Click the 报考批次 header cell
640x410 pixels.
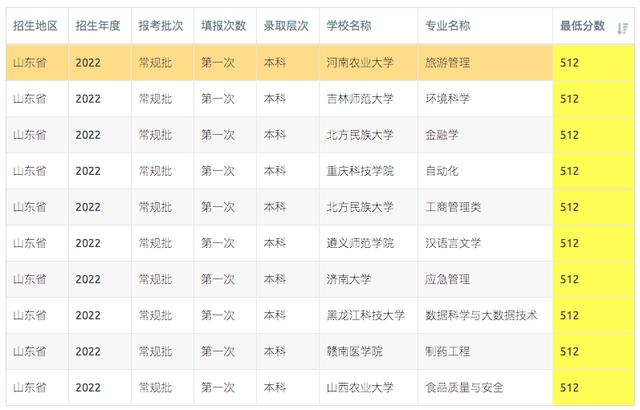[161, 26]
